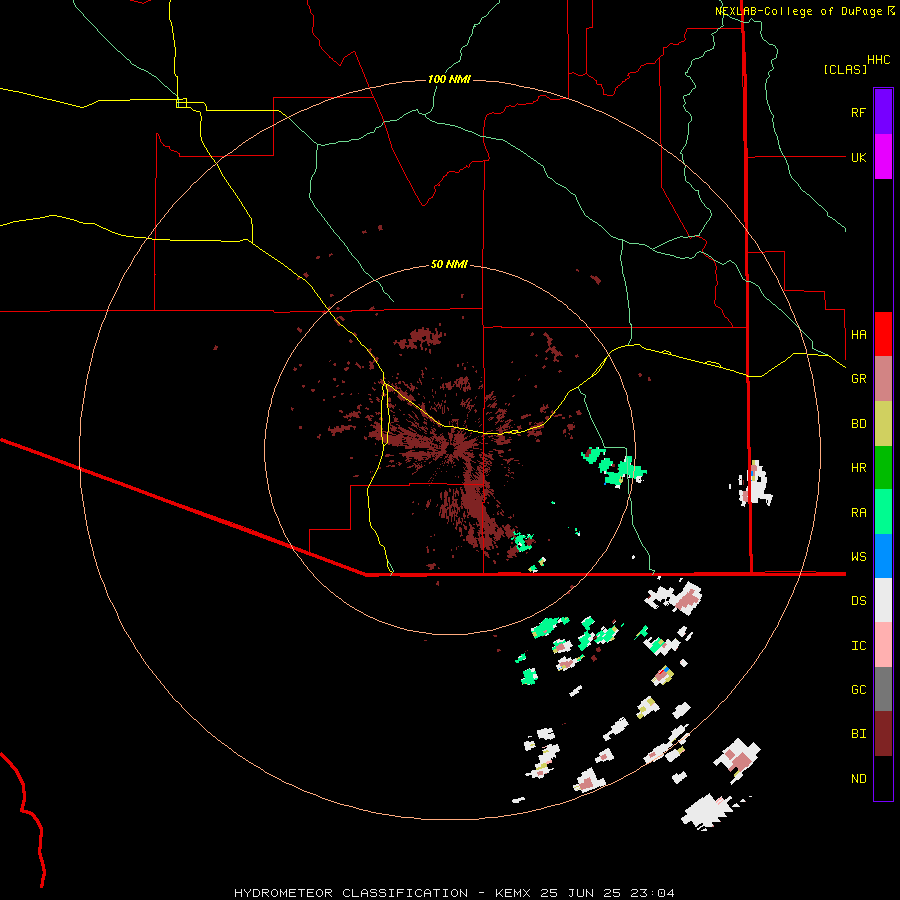Click the GC gray legend swatch
The width and height of the screenshot is (900, 900).
click(x=883, y=689)
